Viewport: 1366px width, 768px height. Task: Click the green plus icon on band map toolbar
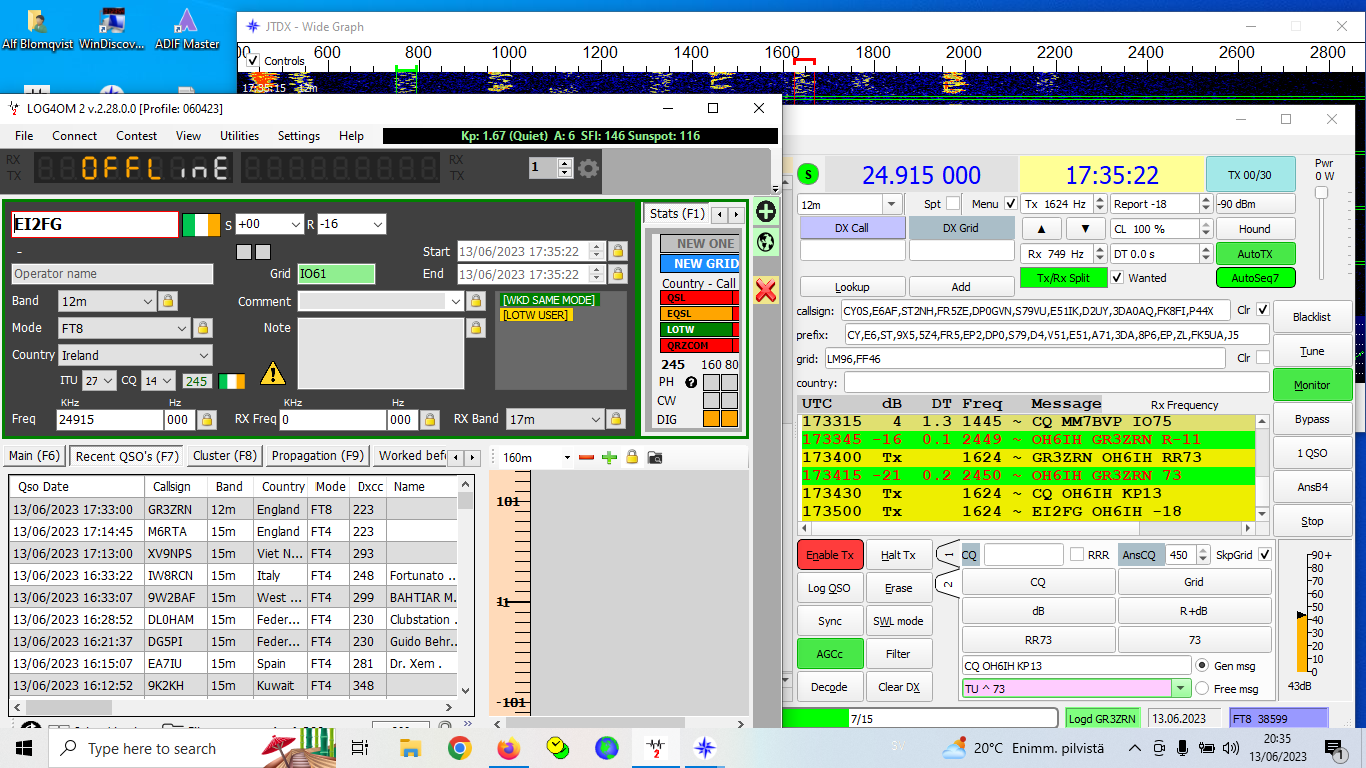(608, 457)
